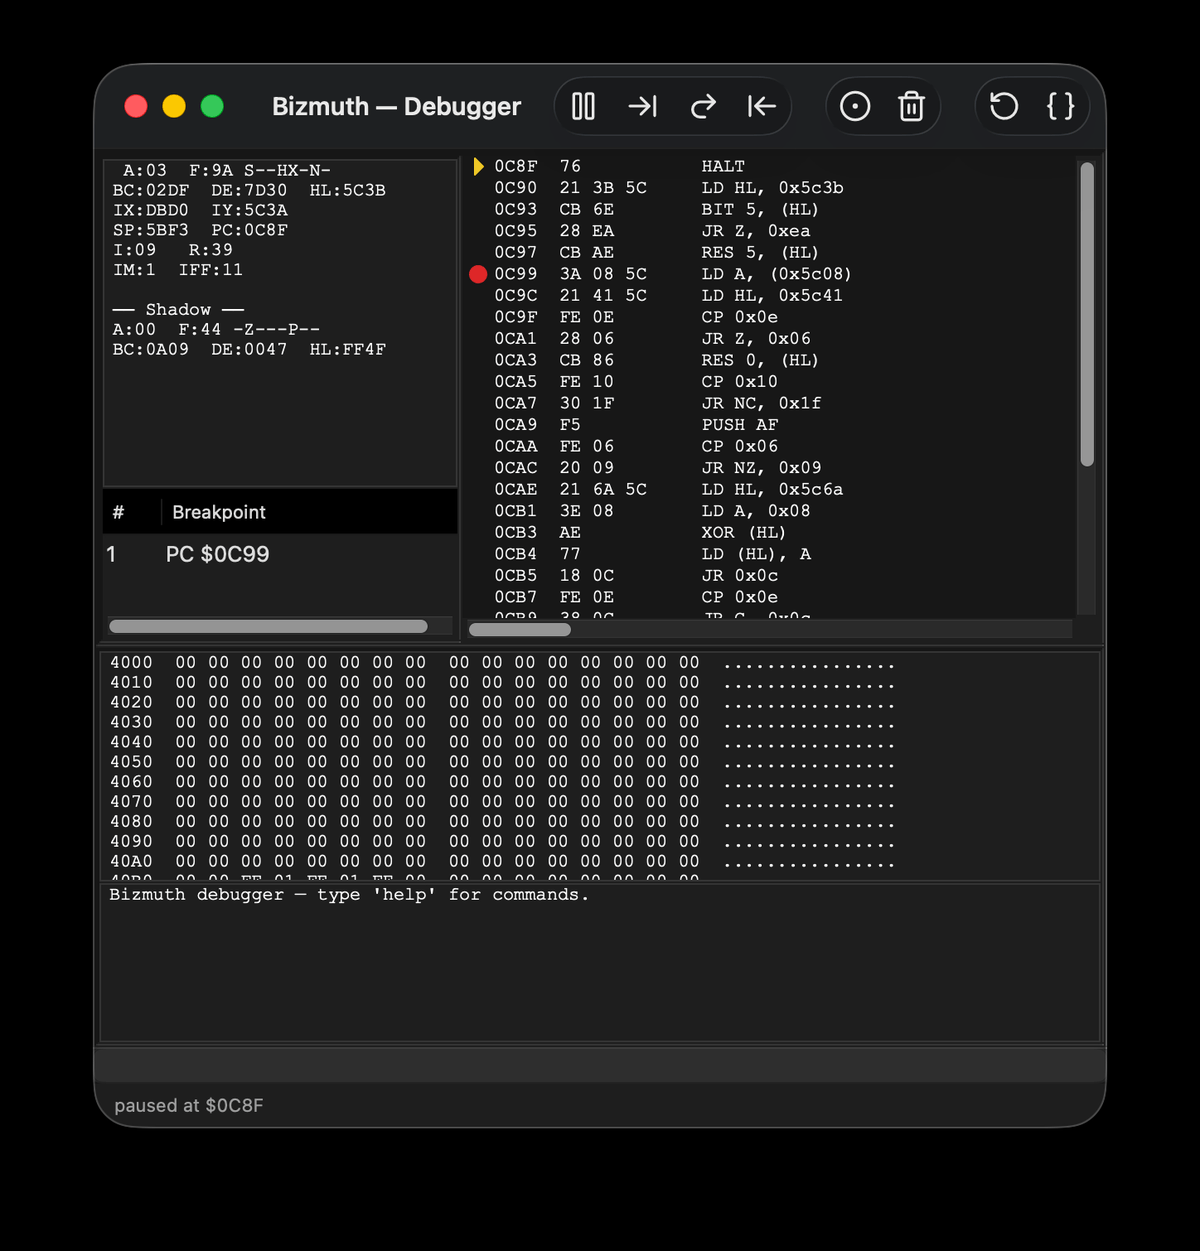Select the HALT instruction line
The width and height of the screenshot is (1200, 1251).
[x=769, y=166]
